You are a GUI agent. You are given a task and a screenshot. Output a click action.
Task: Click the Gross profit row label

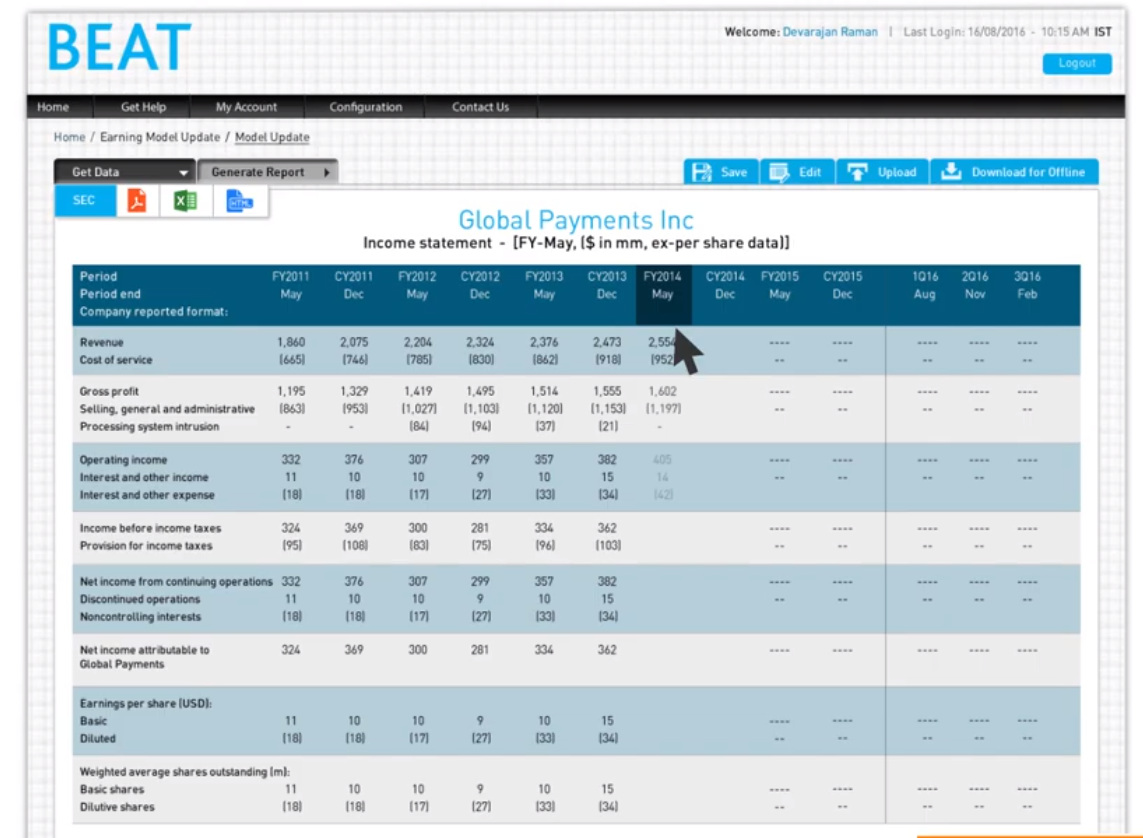pyautogui.click(x=109, y=391)
